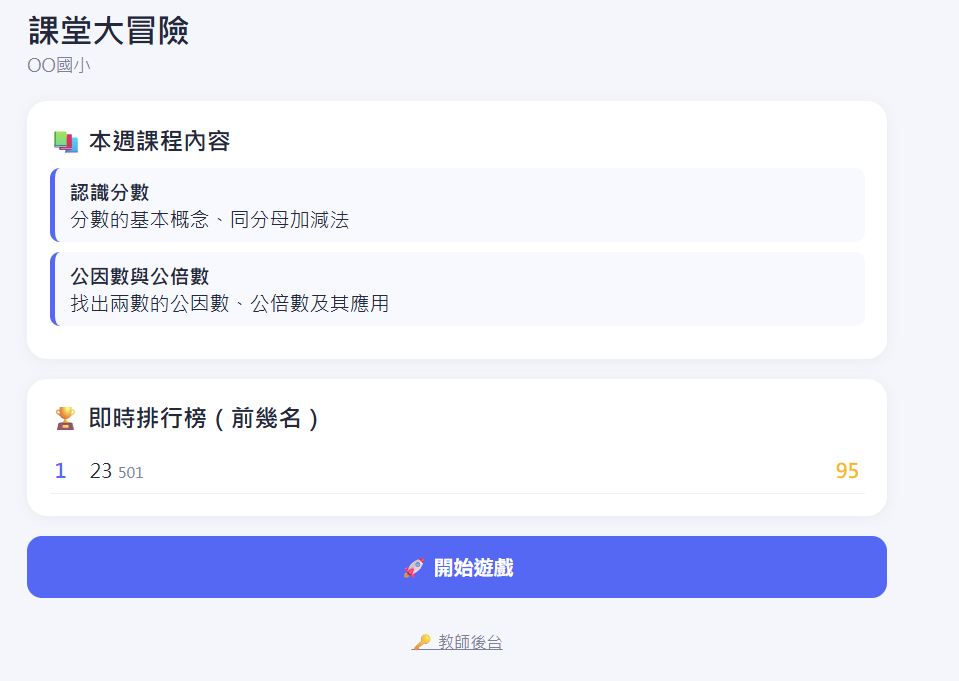Click the 課堂大冒險 page title
The height and width of the screenshot is (681, 959).
108,31
